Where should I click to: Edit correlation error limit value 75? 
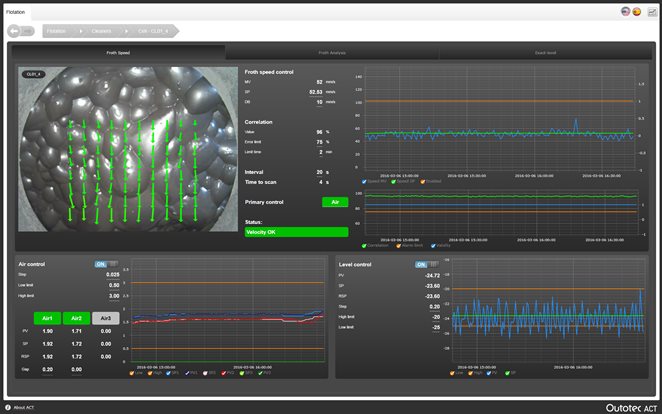(x=320, y=142)
